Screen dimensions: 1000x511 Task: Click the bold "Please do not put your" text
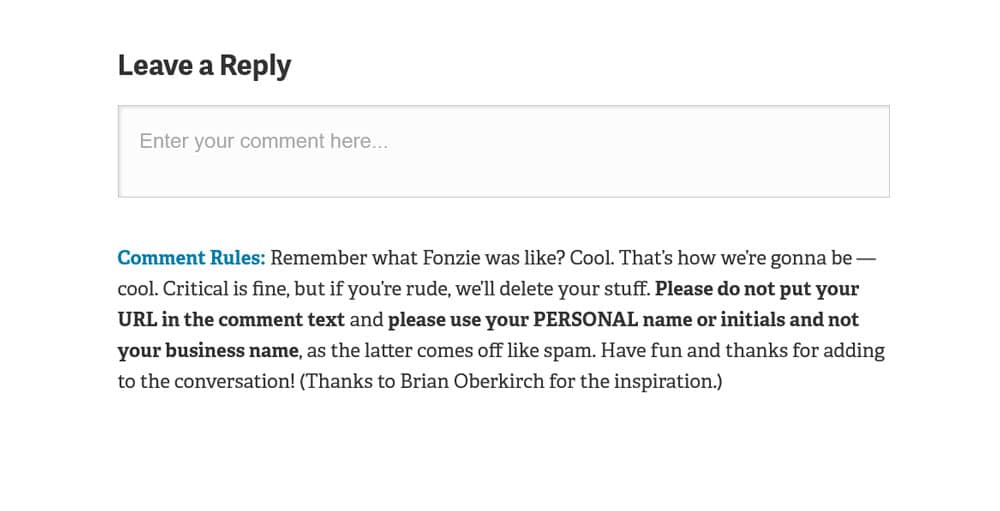point(757,289)
